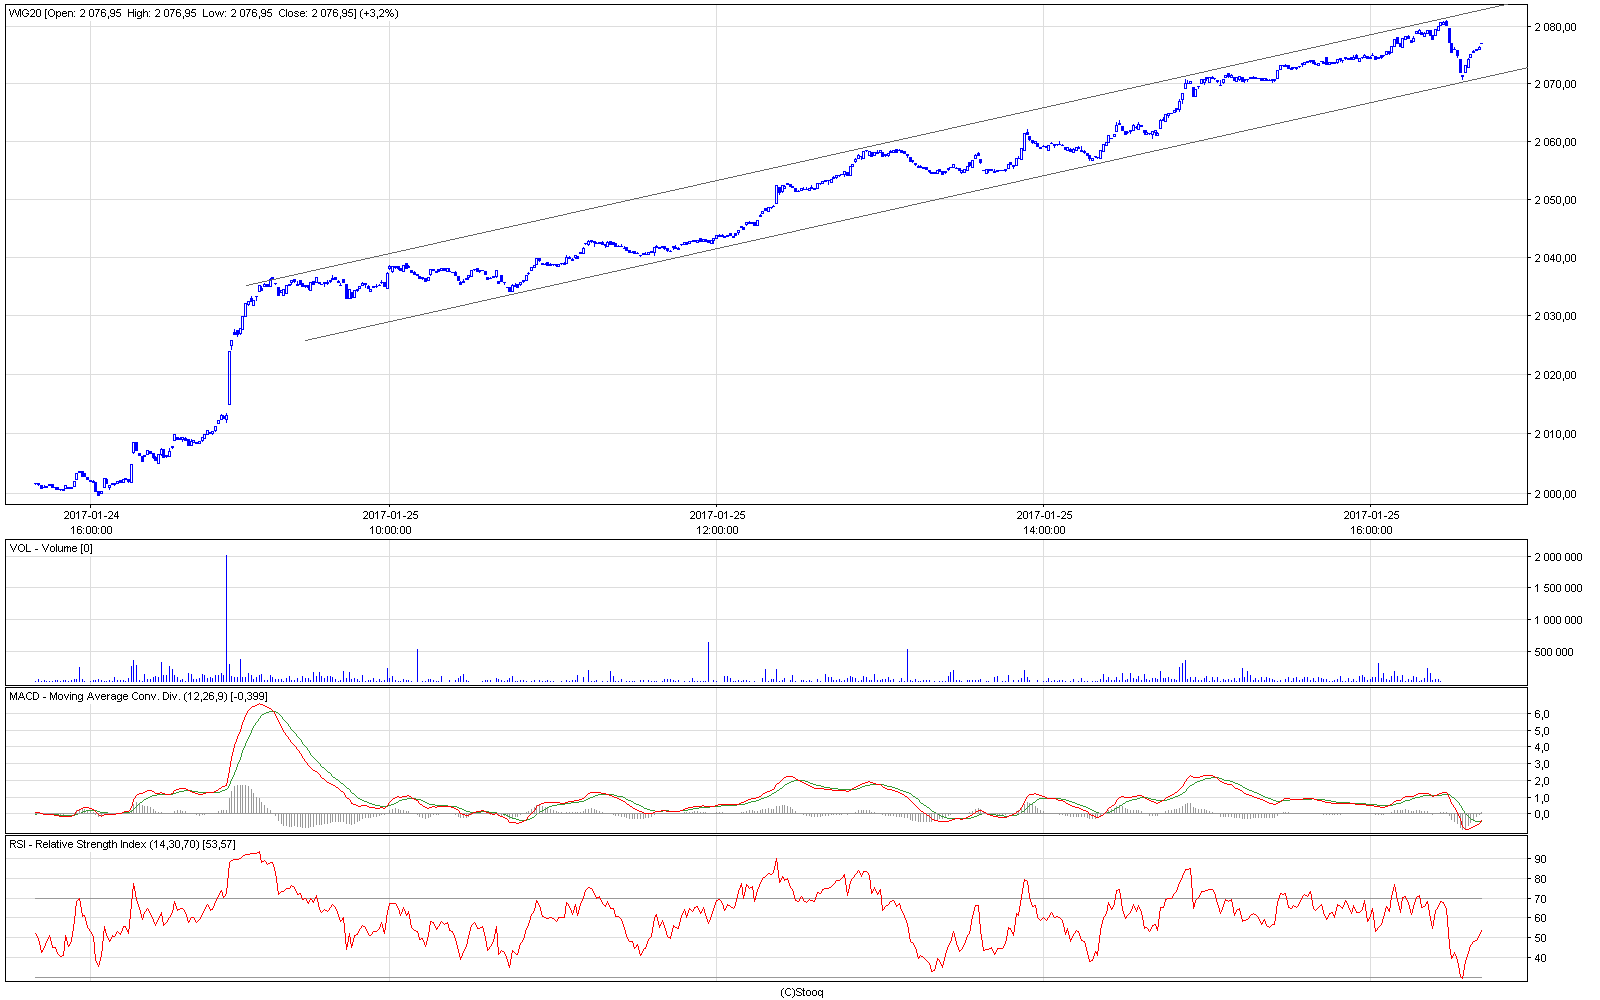Click the (C)Stooq copyright text
This screenshot has height=1000, width=1600.
tap(801, 992)
